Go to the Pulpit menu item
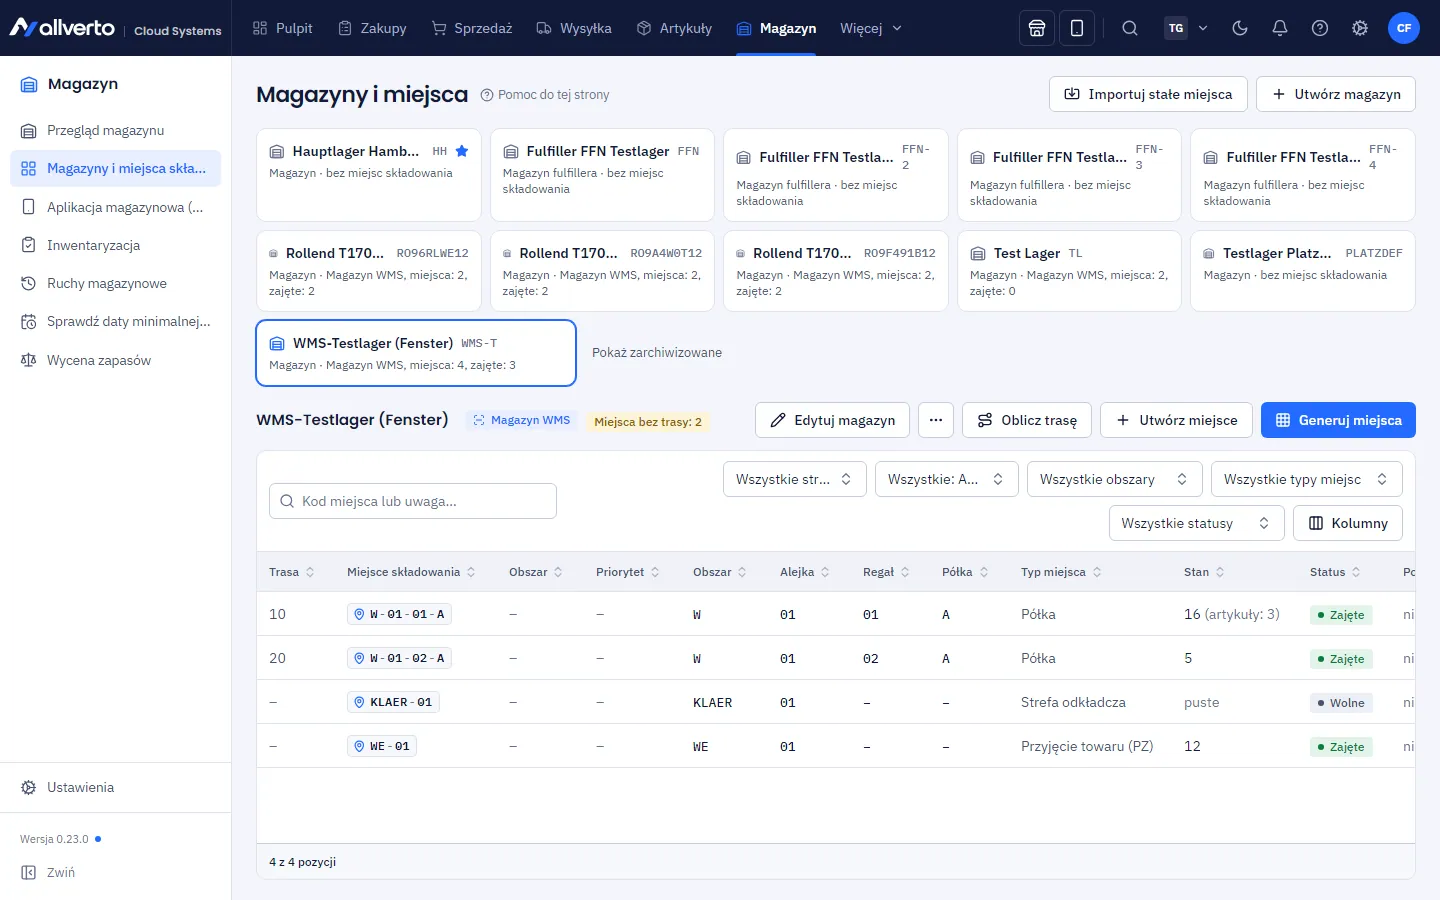1440x900 pixels. tap(283, 28)
